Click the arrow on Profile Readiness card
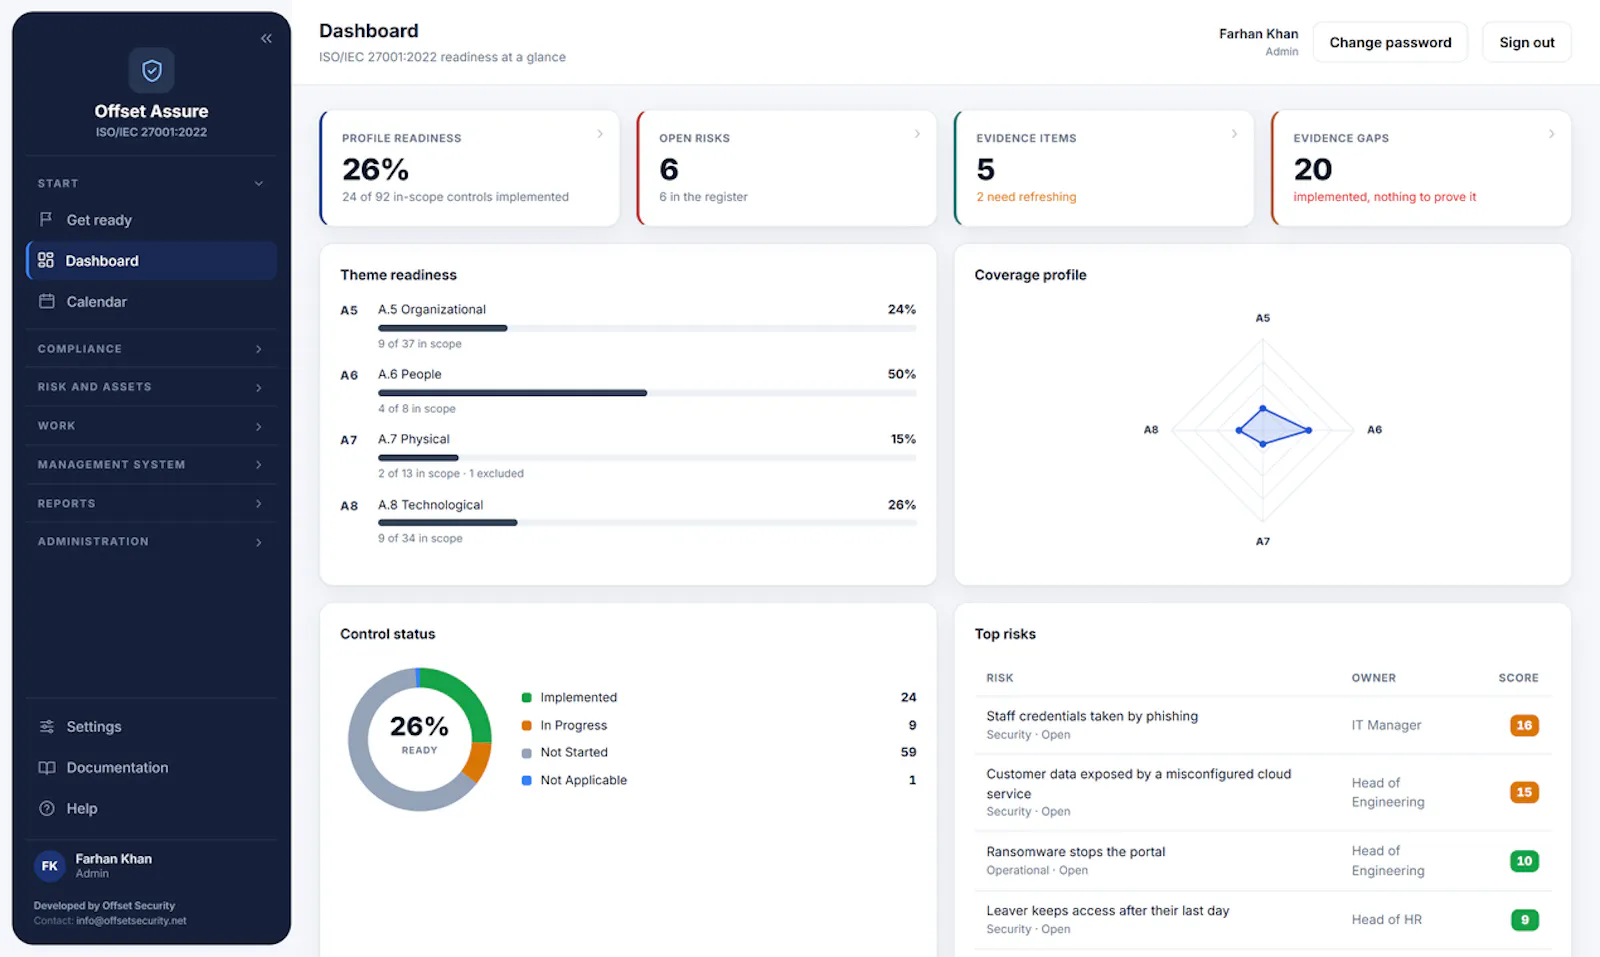 pos(600,133)
